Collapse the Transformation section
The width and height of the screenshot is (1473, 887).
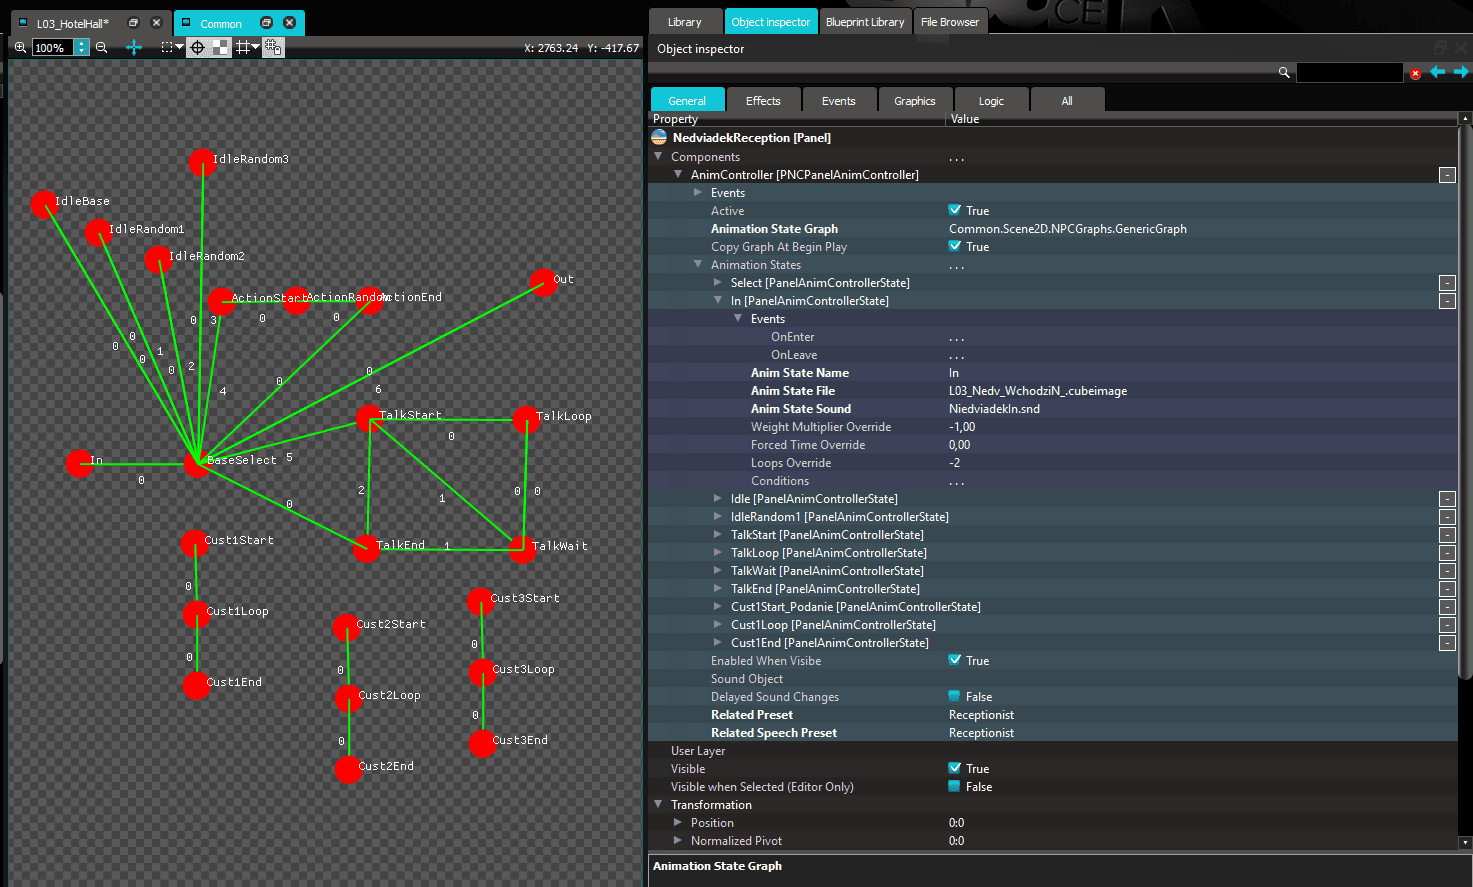click(658, 805)
